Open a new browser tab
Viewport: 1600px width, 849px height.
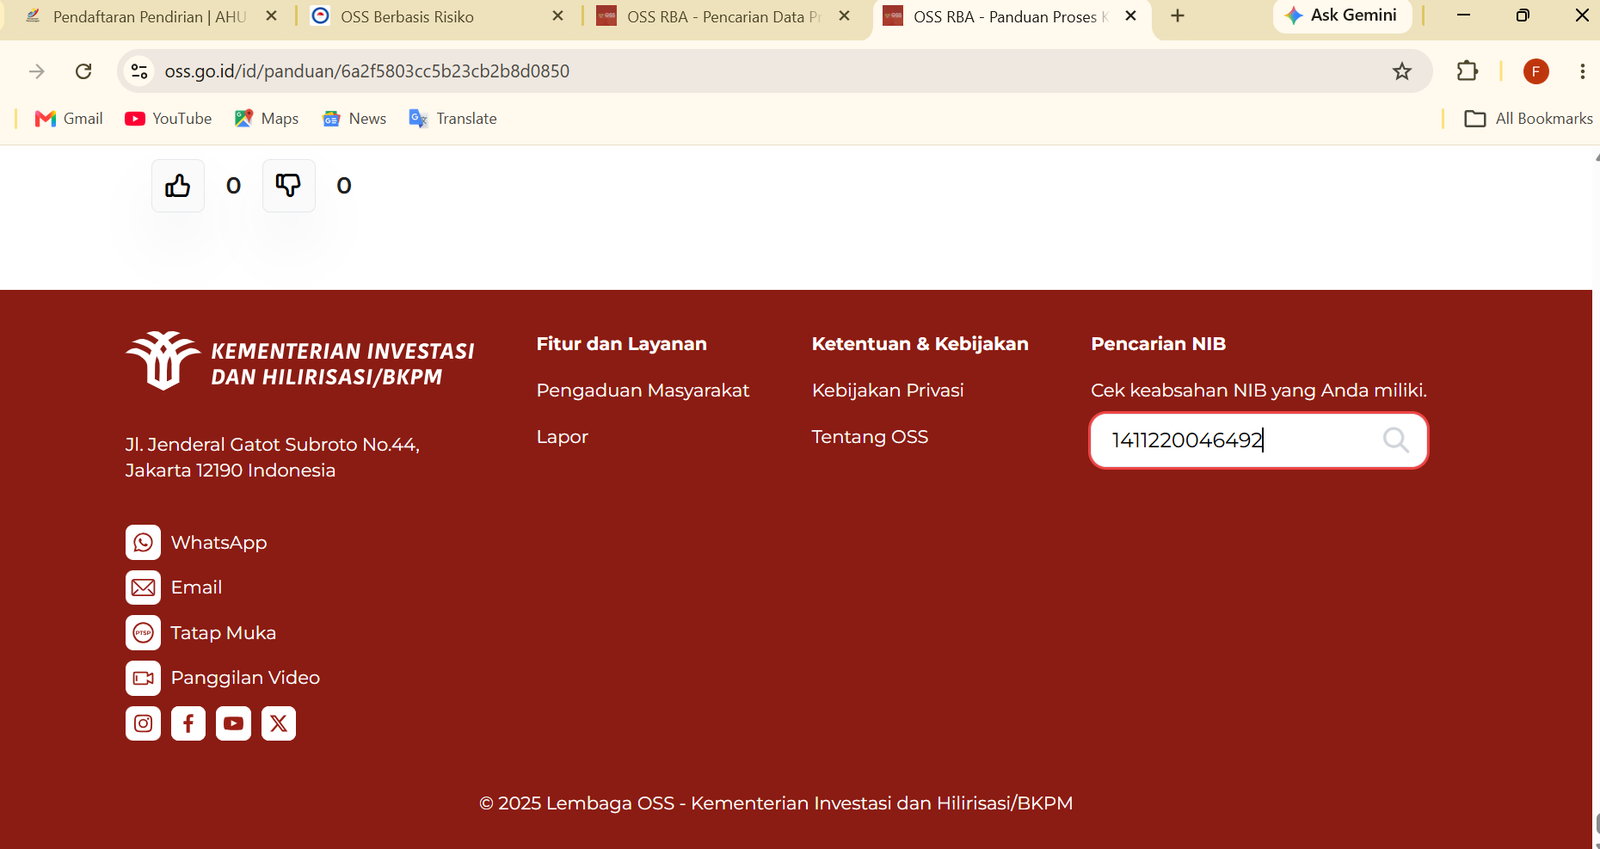1177,16
